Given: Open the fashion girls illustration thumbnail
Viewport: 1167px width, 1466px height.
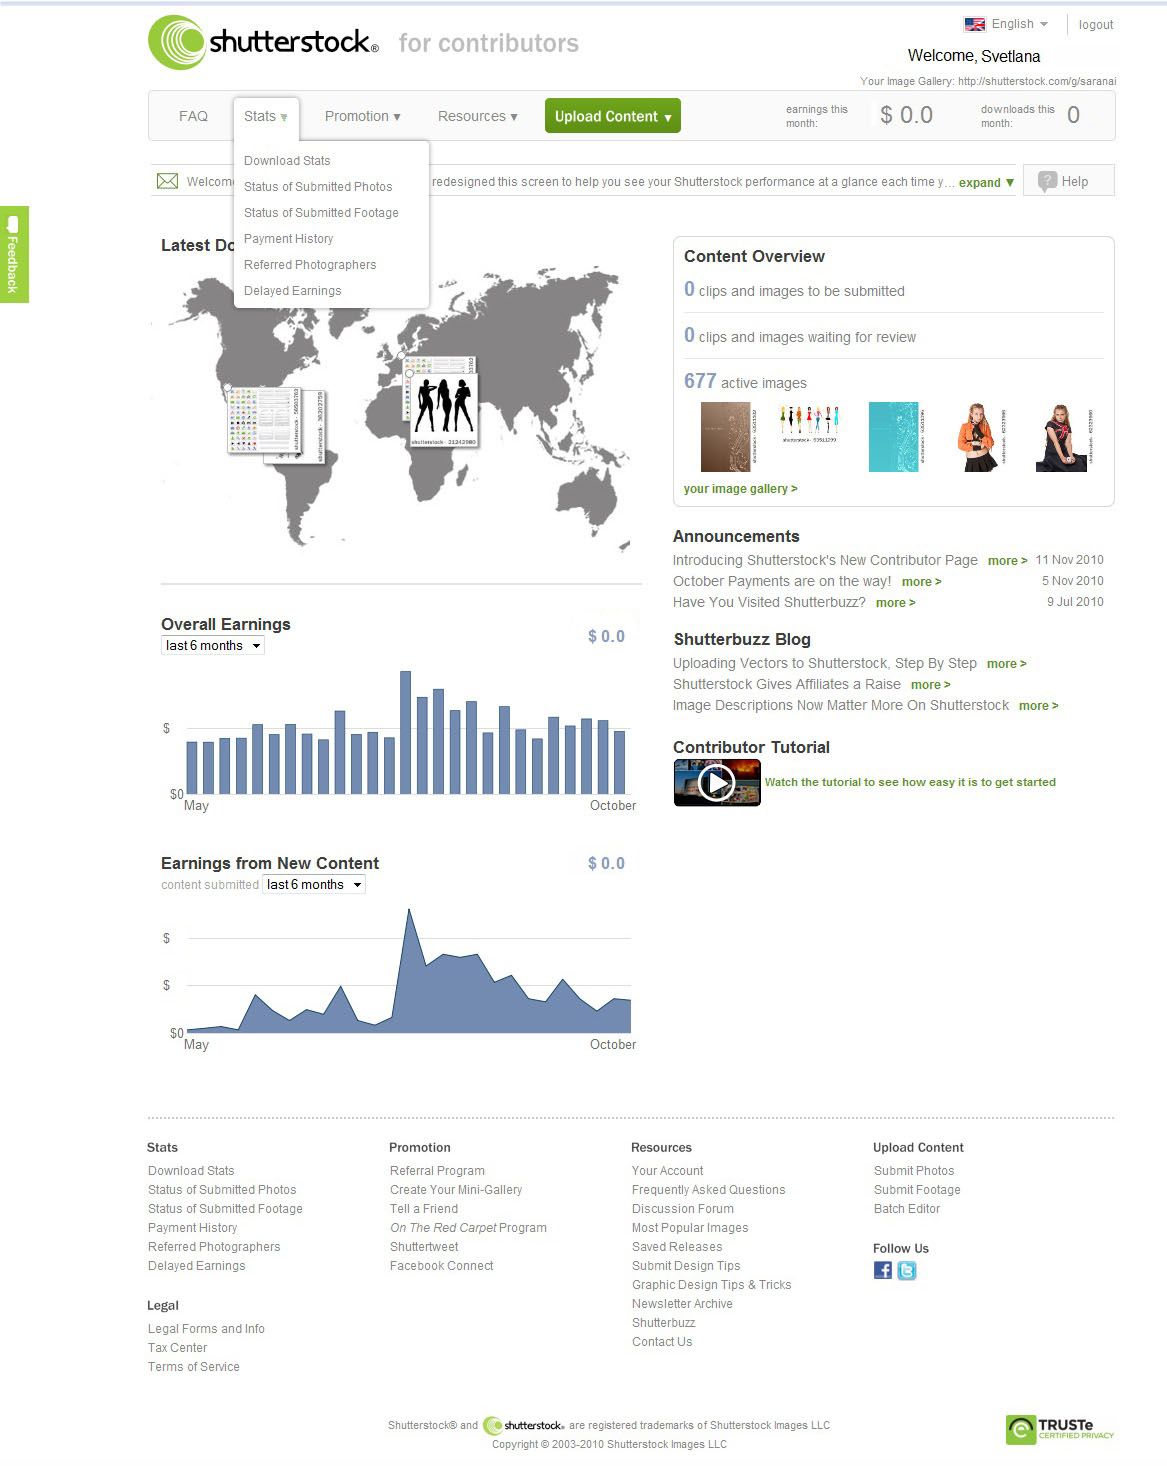Looking at the screenshot, I should click(x=809, y=424).
